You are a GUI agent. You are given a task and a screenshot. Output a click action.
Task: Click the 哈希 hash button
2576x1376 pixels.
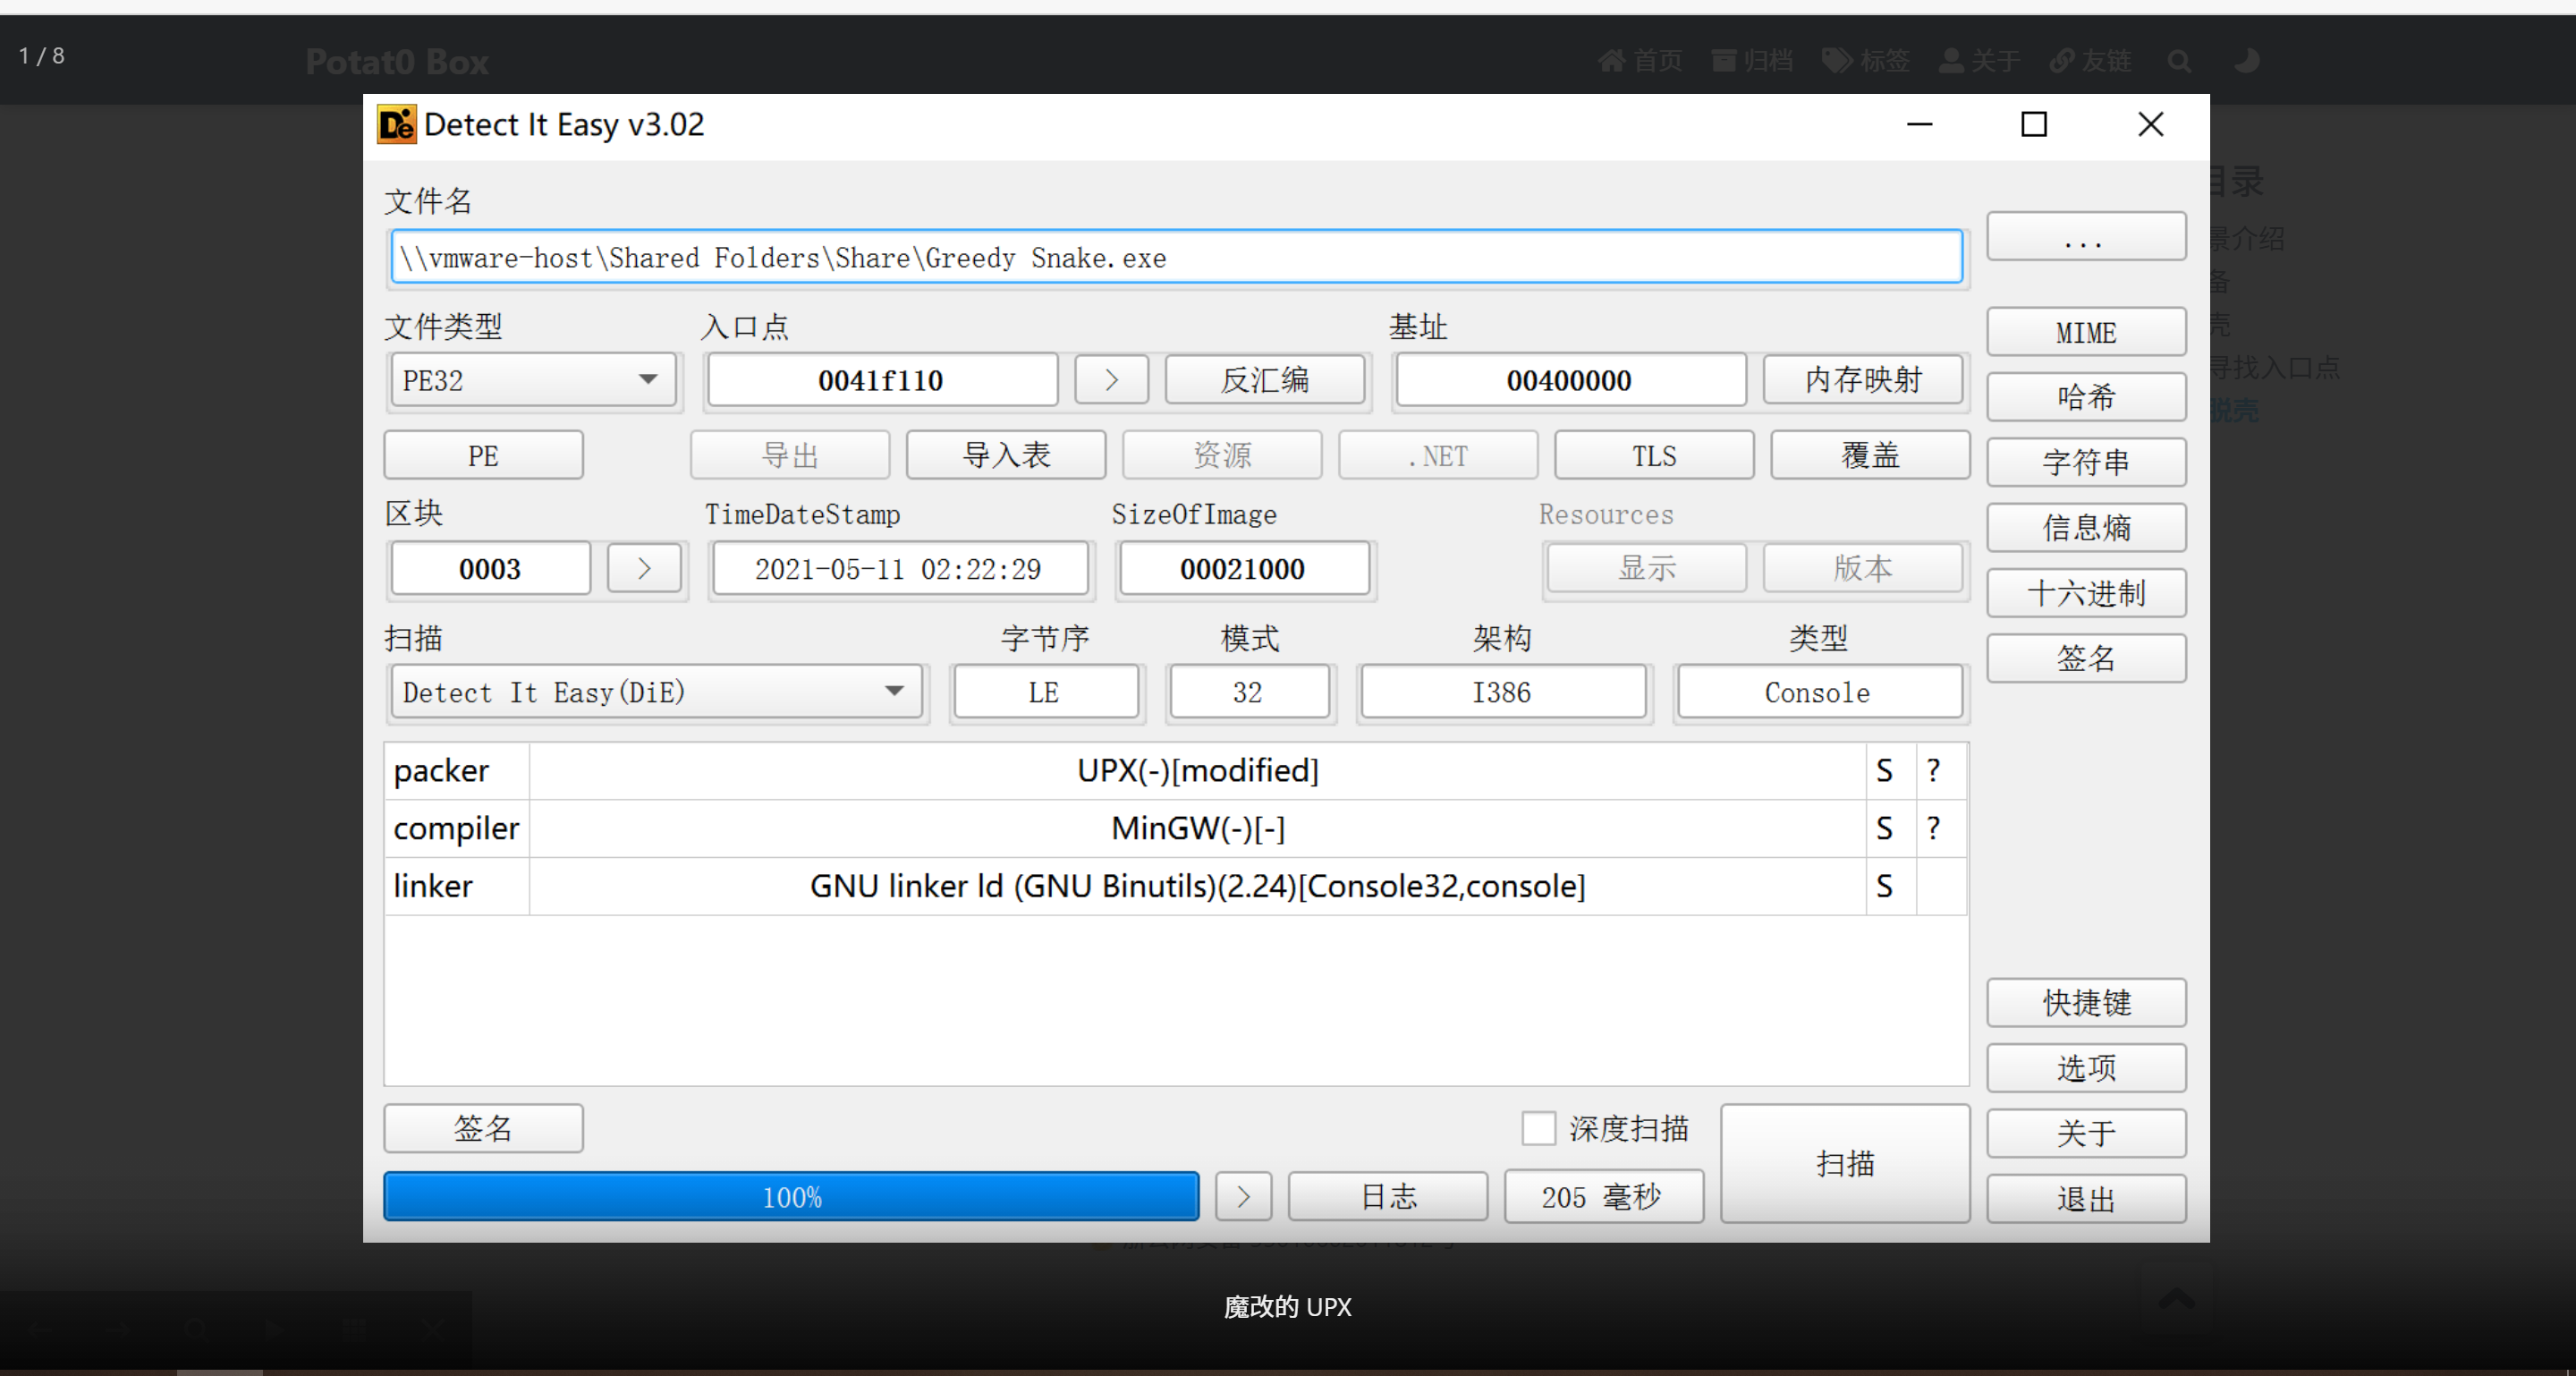(x=2086, y=397)
